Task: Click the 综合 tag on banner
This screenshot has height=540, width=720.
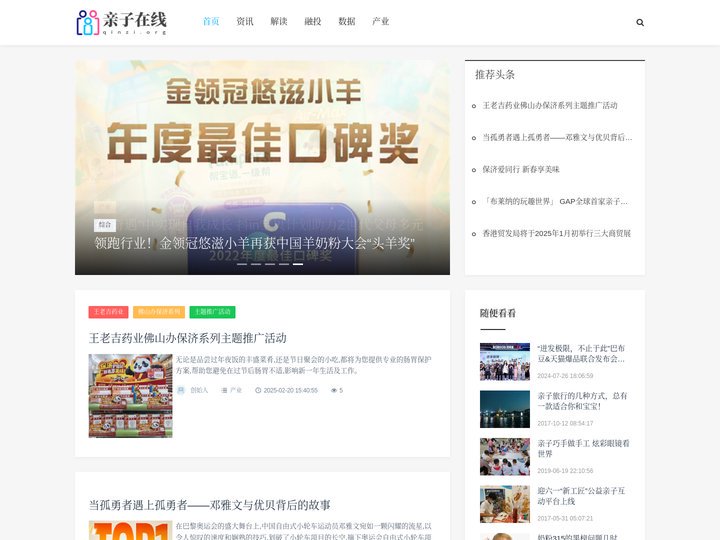Action: coord(105,225)
